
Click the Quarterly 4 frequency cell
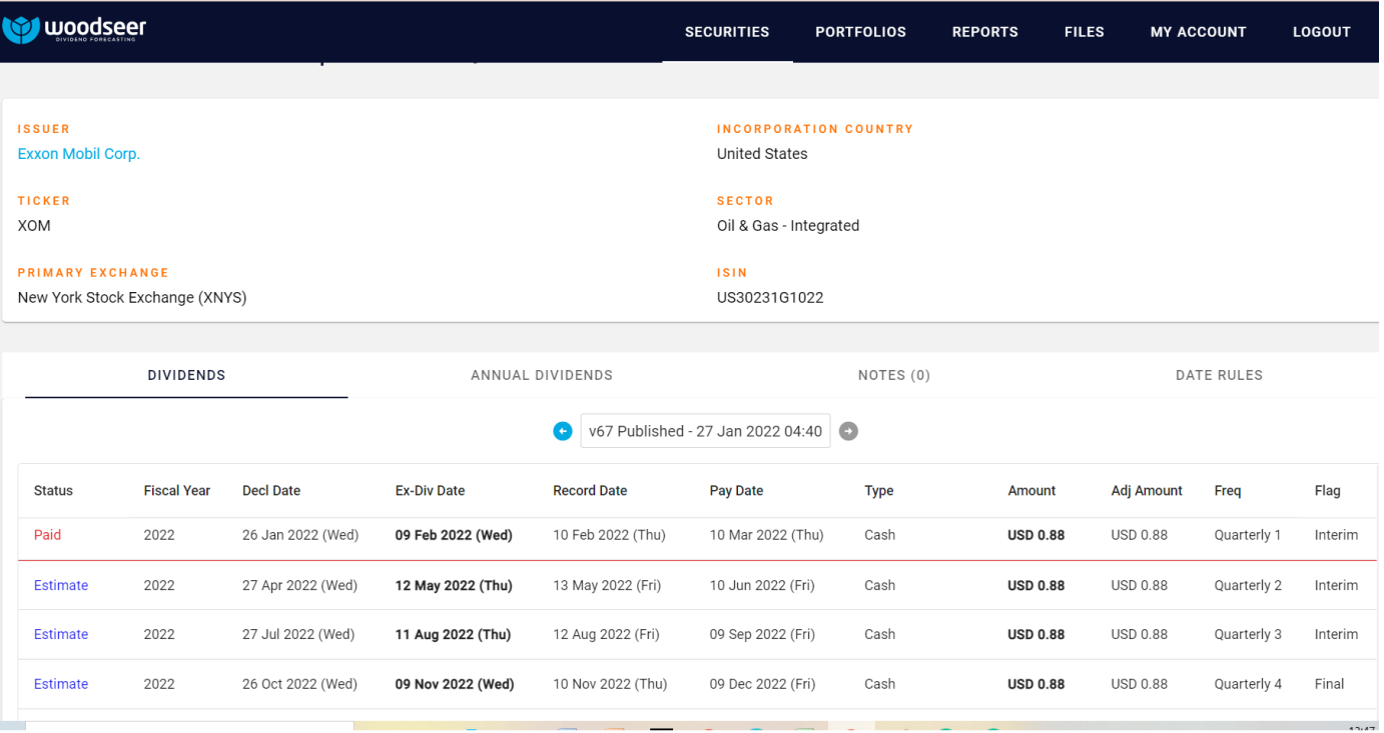[1248, 684]
